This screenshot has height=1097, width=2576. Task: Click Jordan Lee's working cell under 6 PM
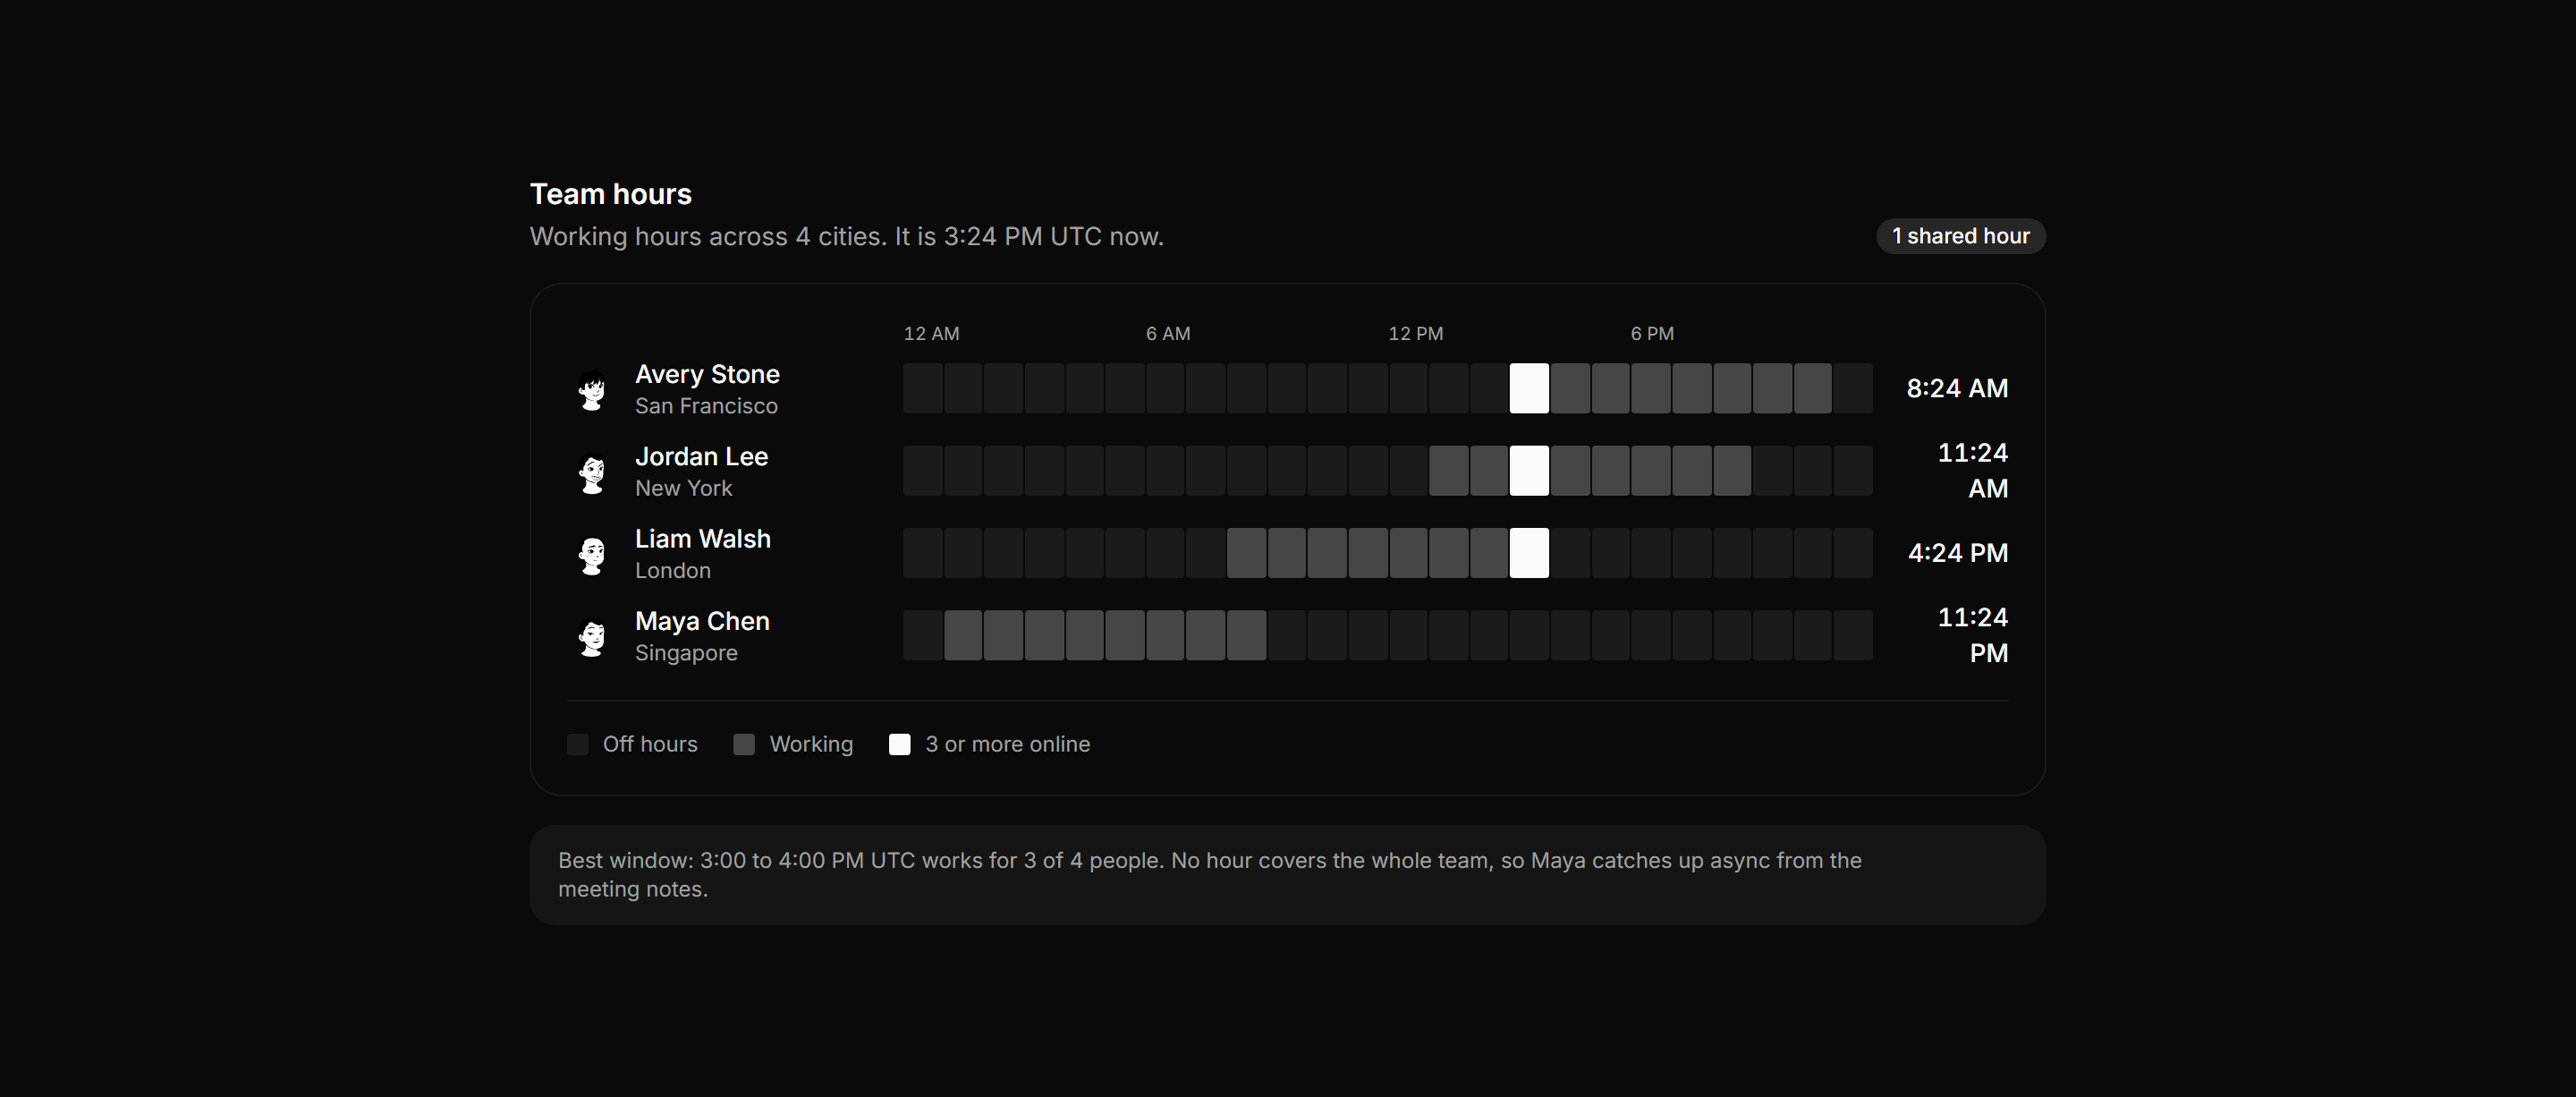pyautogui.click(x=1651, y=470)
